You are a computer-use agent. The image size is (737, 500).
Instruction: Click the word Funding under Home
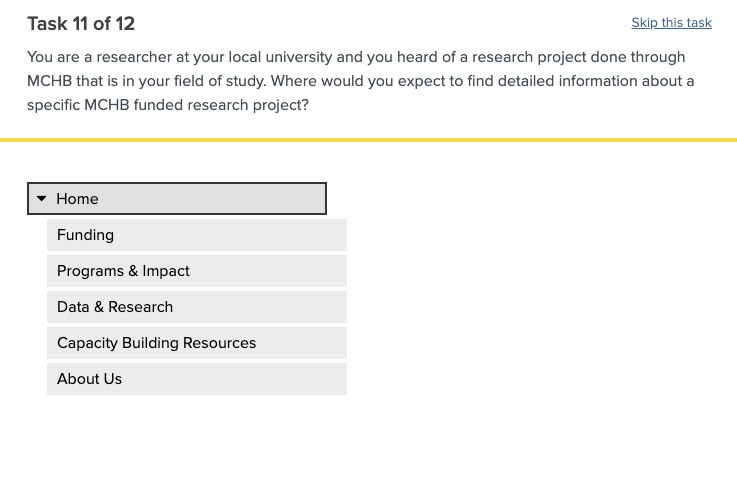point(85,235)
